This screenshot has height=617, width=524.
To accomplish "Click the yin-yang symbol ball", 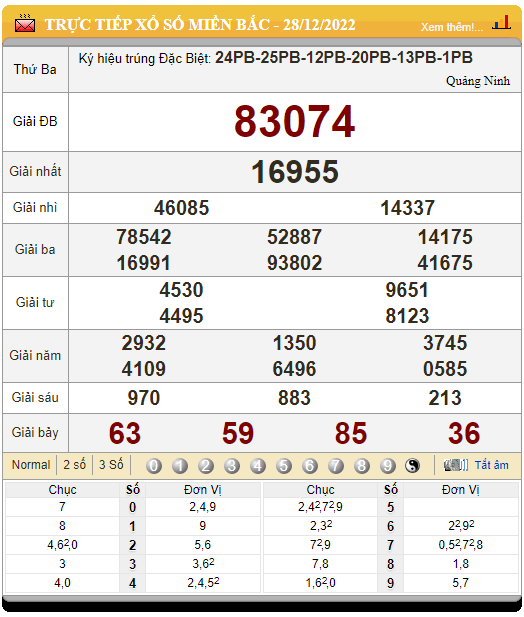I will (412, 466).
